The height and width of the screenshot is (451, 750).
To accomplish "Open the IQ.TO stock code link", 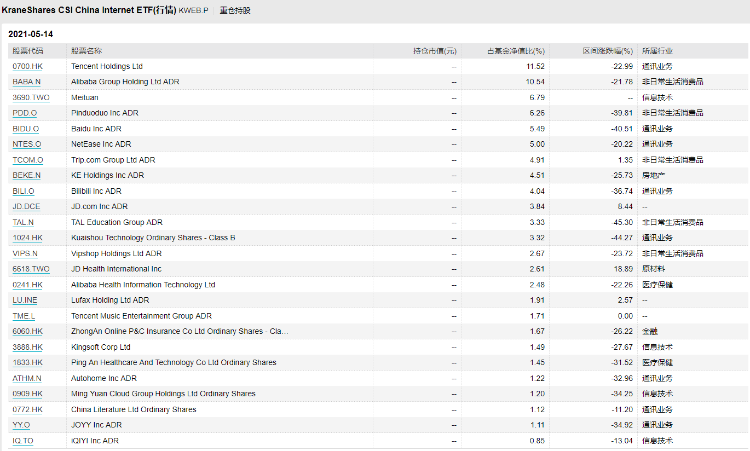I will (23, 440).
